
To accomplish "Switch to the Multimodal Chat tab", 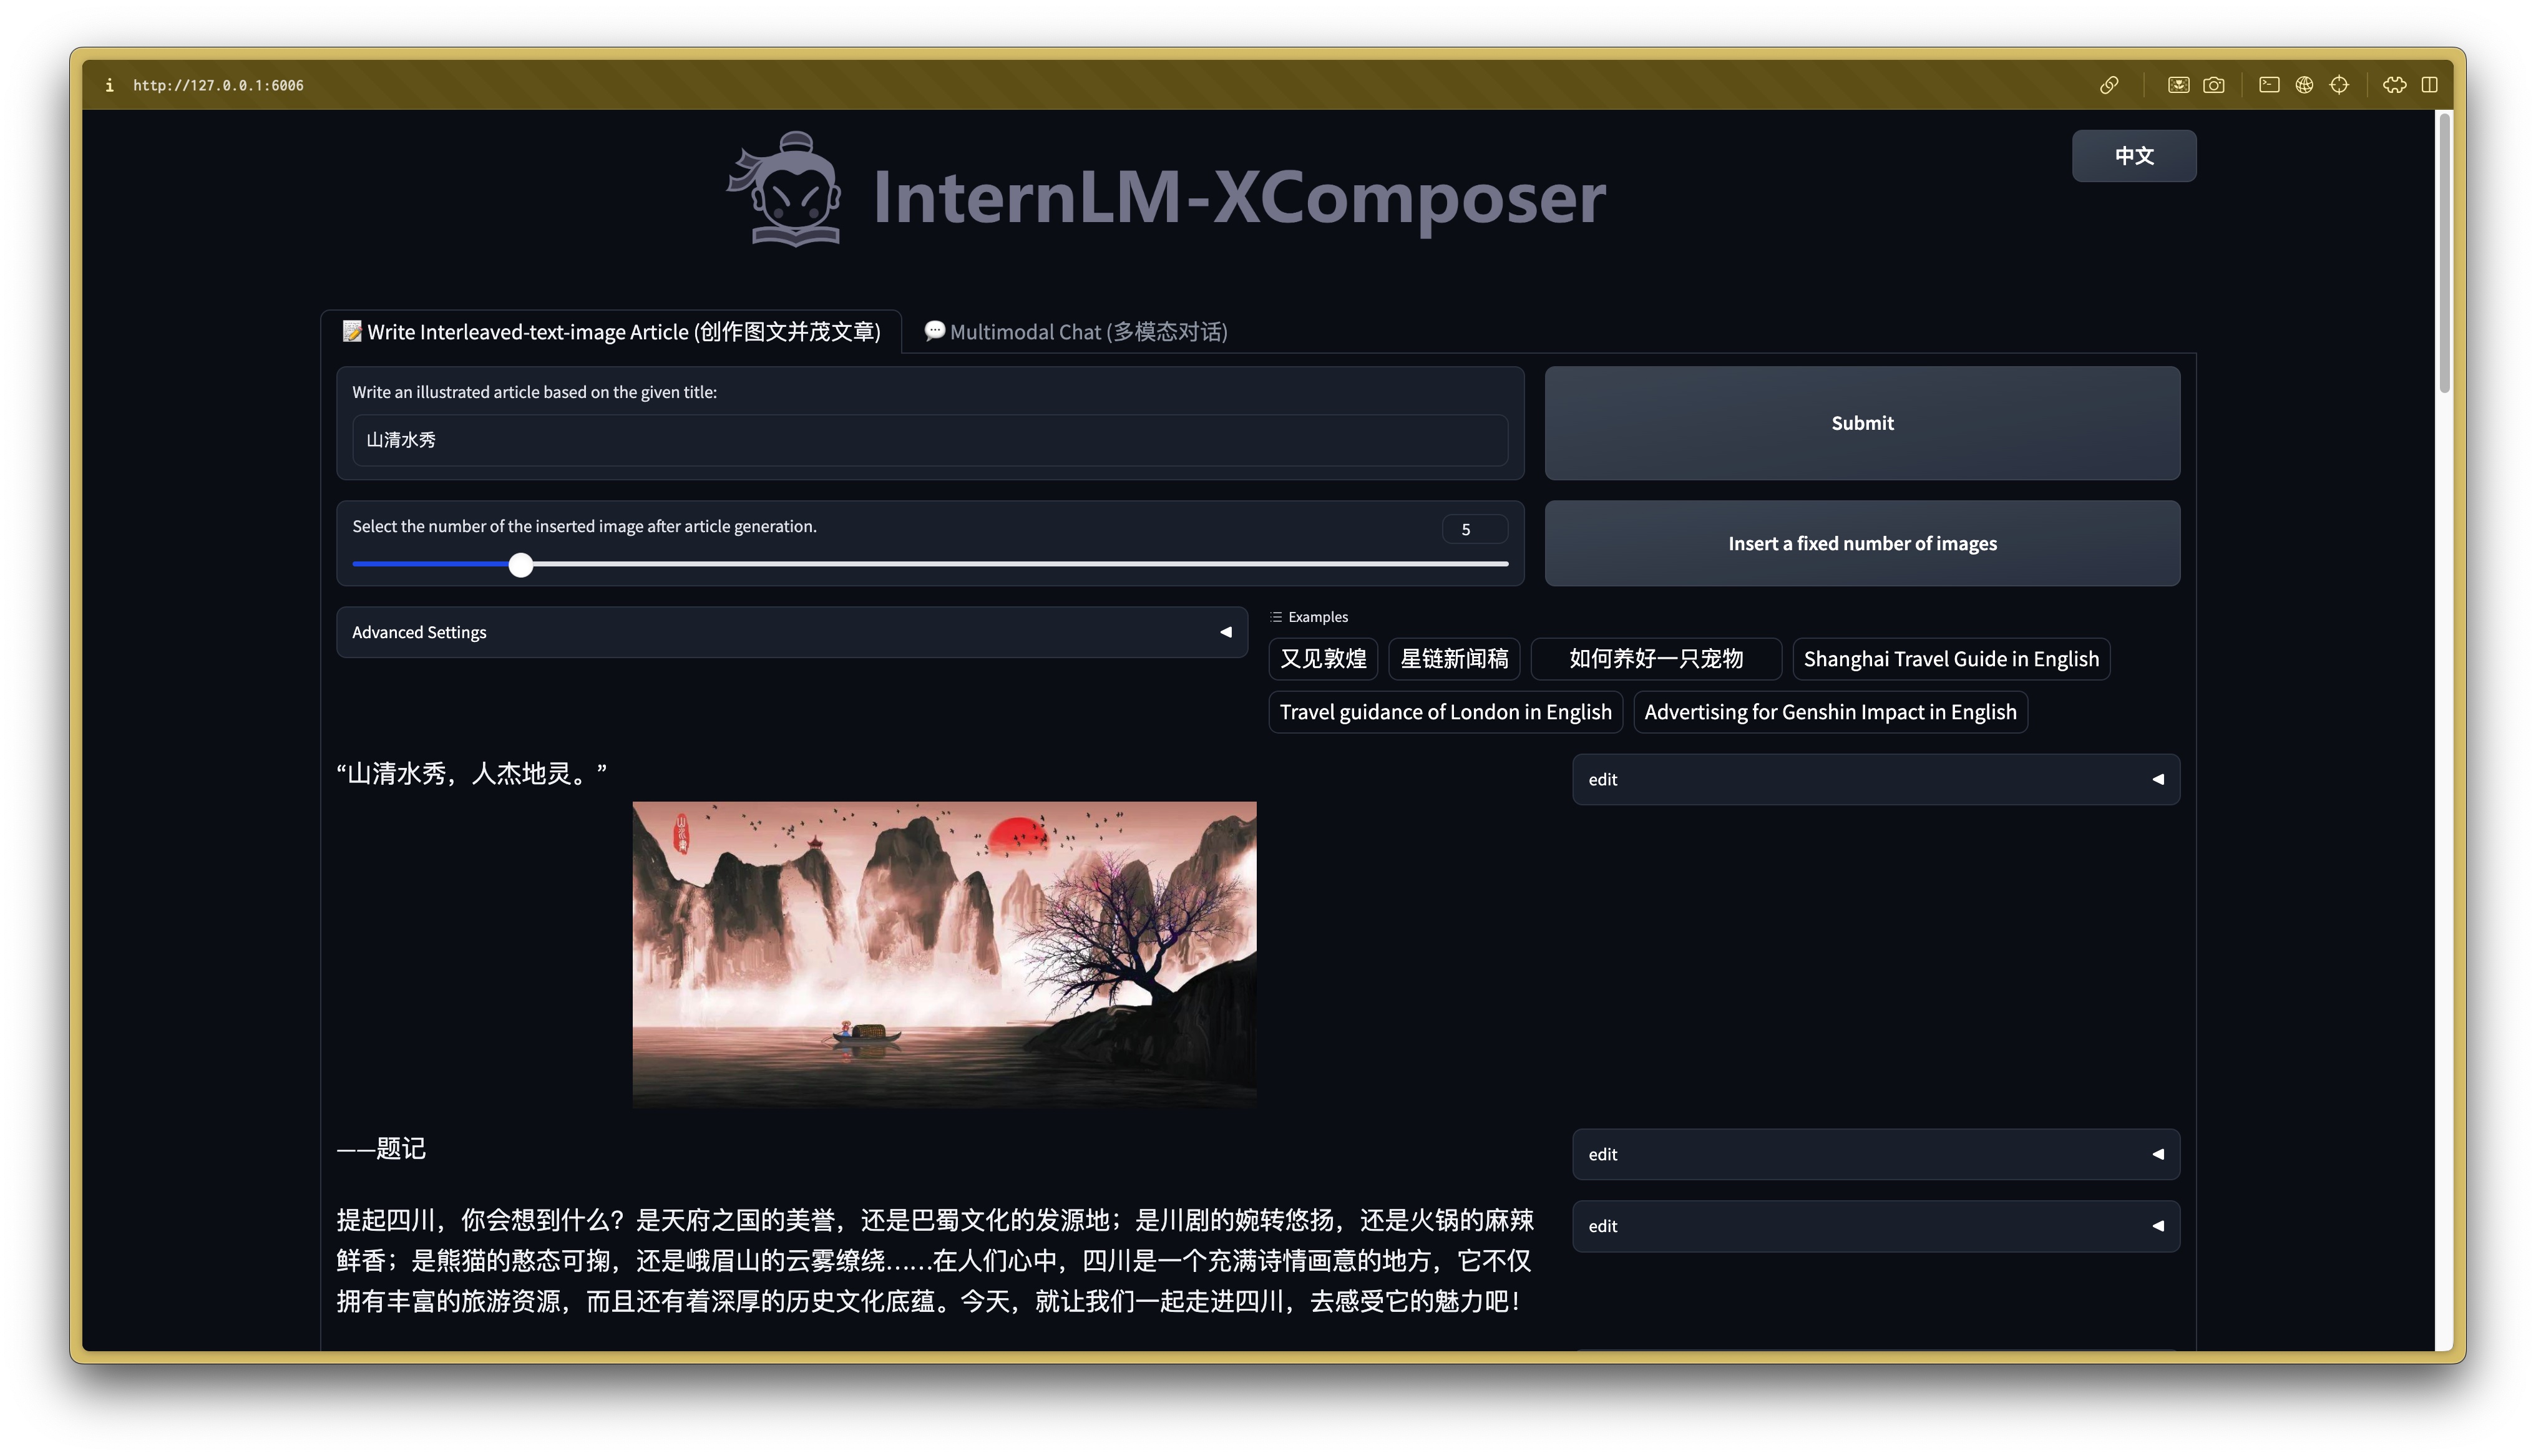I will click(x=1076, y=332).
